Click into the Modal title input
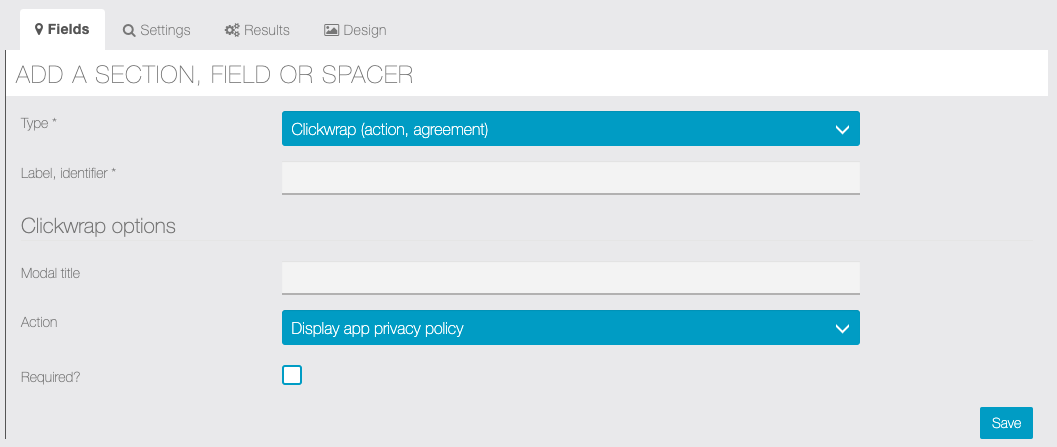 pyautogui.click(x=570, y=277)
